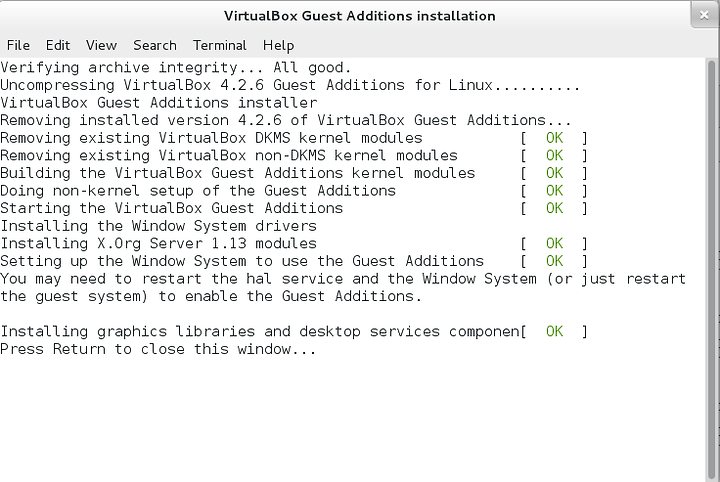Close the Guest Additions installation window

[x=704, y=15]
